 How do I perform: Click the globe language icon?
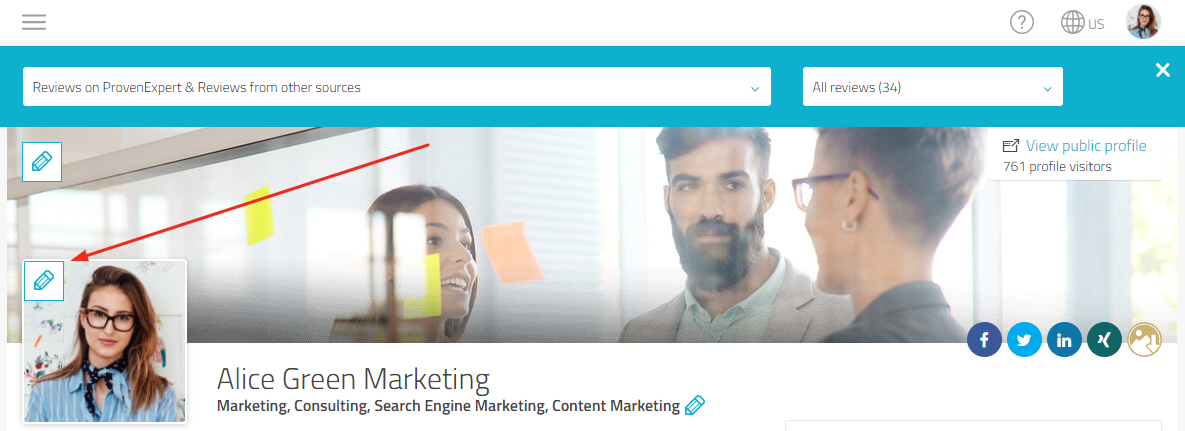(x=1072, y=23)
